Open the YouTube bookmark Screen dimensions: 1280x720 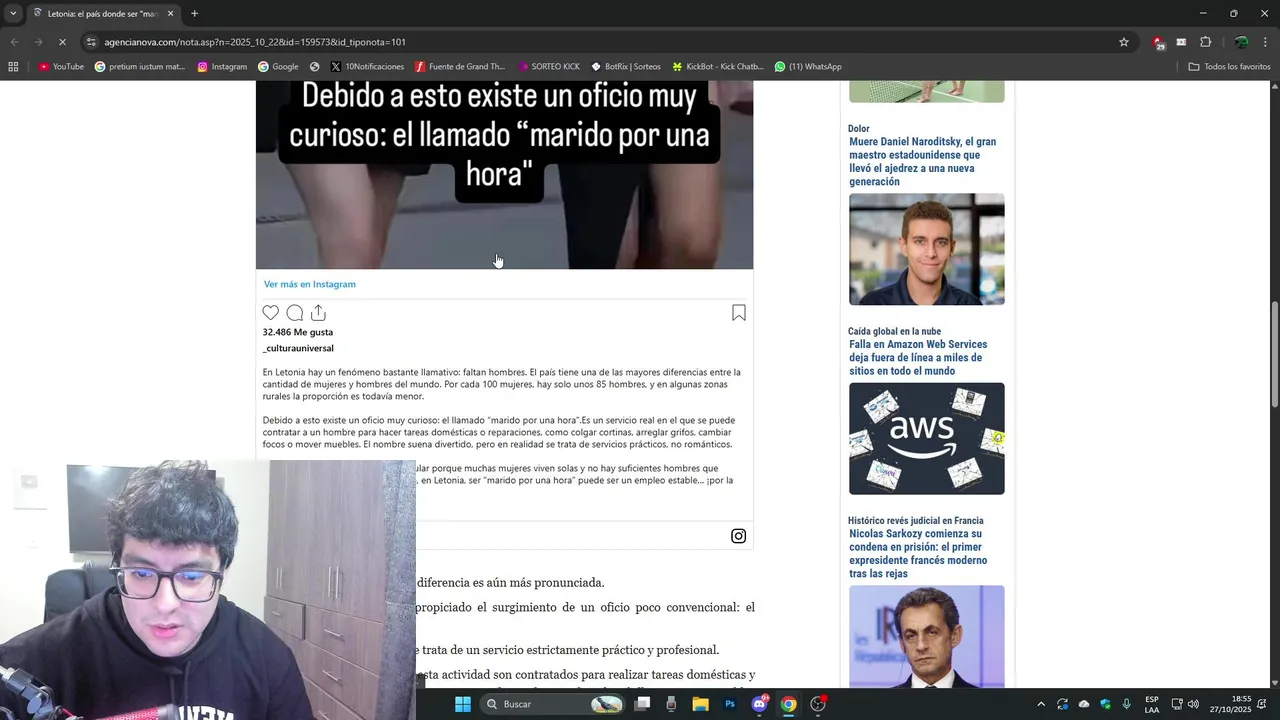pyautogui.click(x=61, y=67)
